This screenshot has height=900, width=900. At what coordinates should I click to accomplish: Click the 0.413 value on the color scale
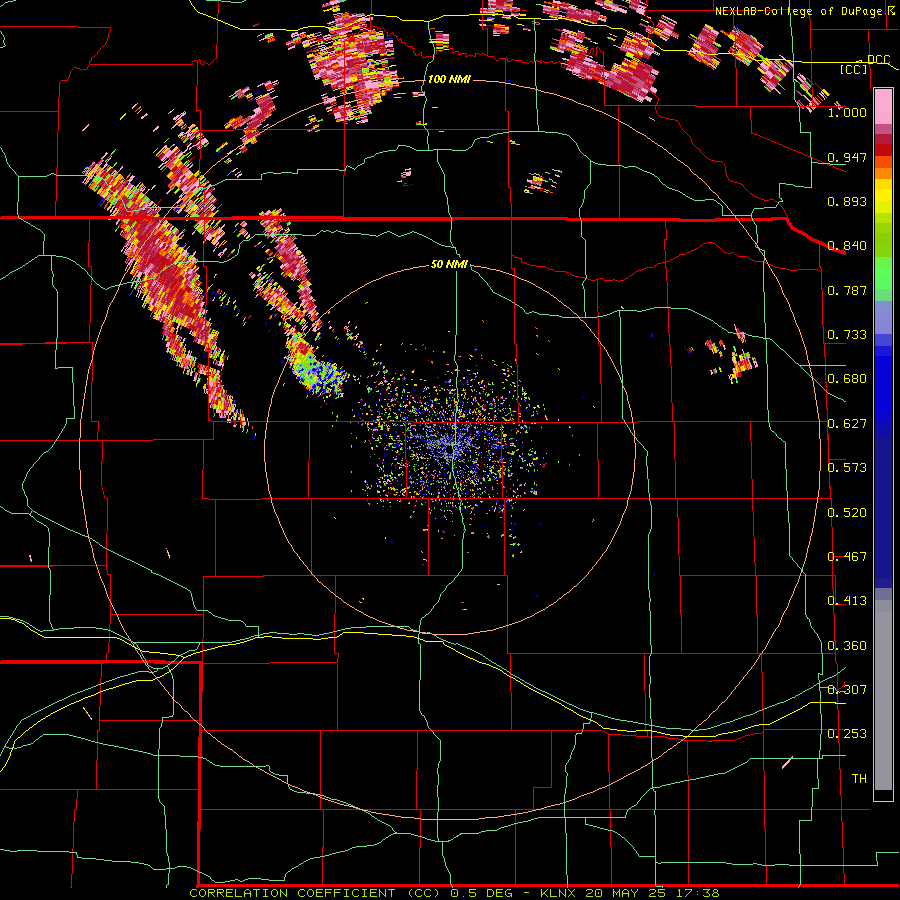coord(847,601)
